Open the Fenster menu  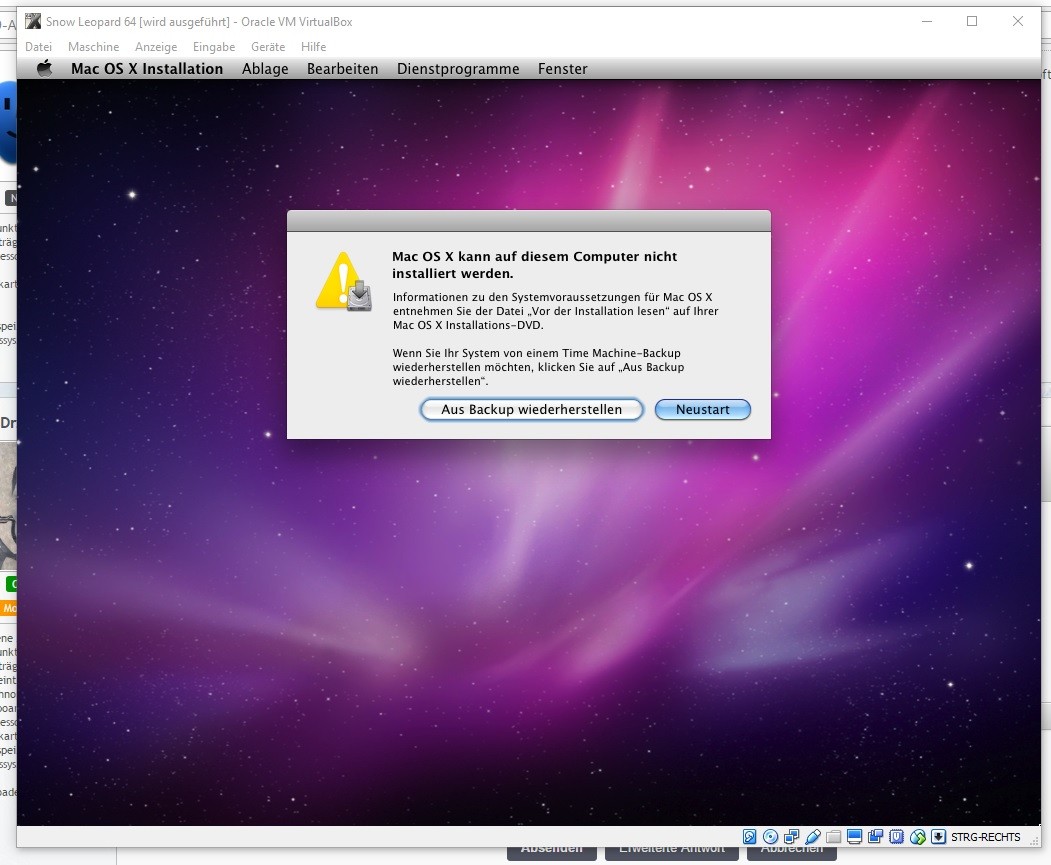coord(562,69)
